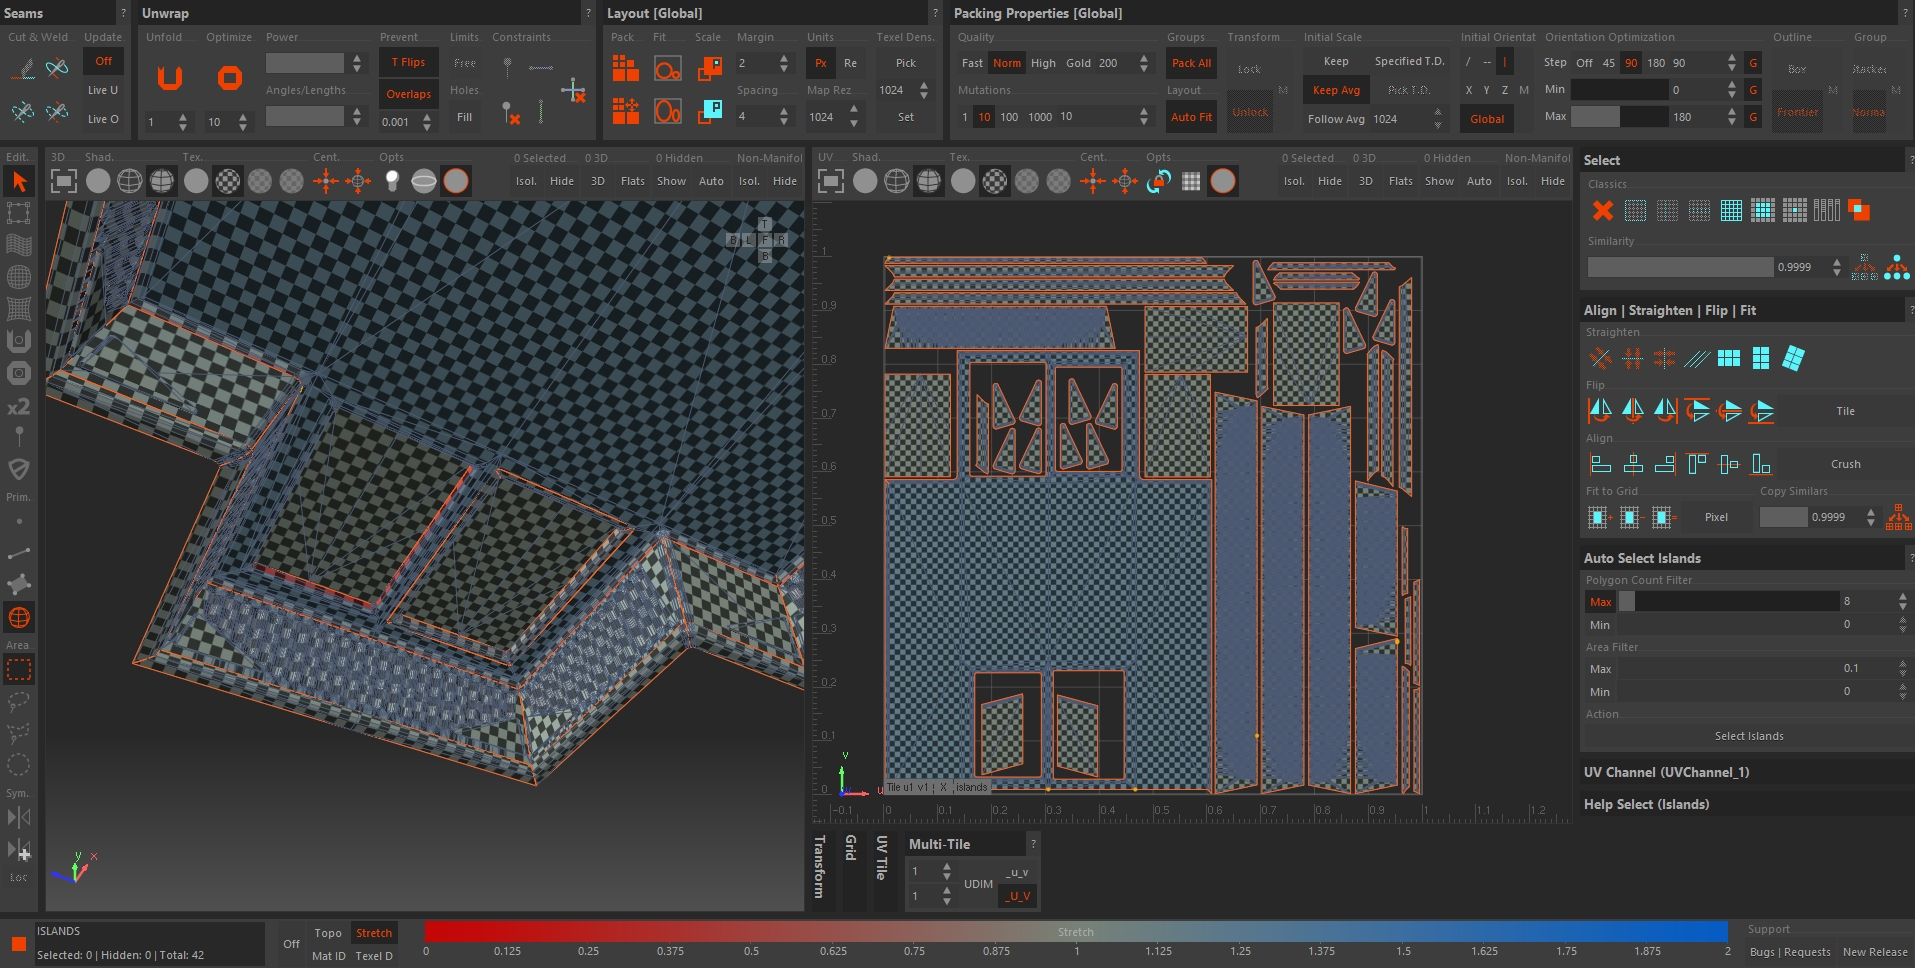Open the vertical Grid tab
This screenshot has width=1915, height=968.
click(x=851, y=848)
